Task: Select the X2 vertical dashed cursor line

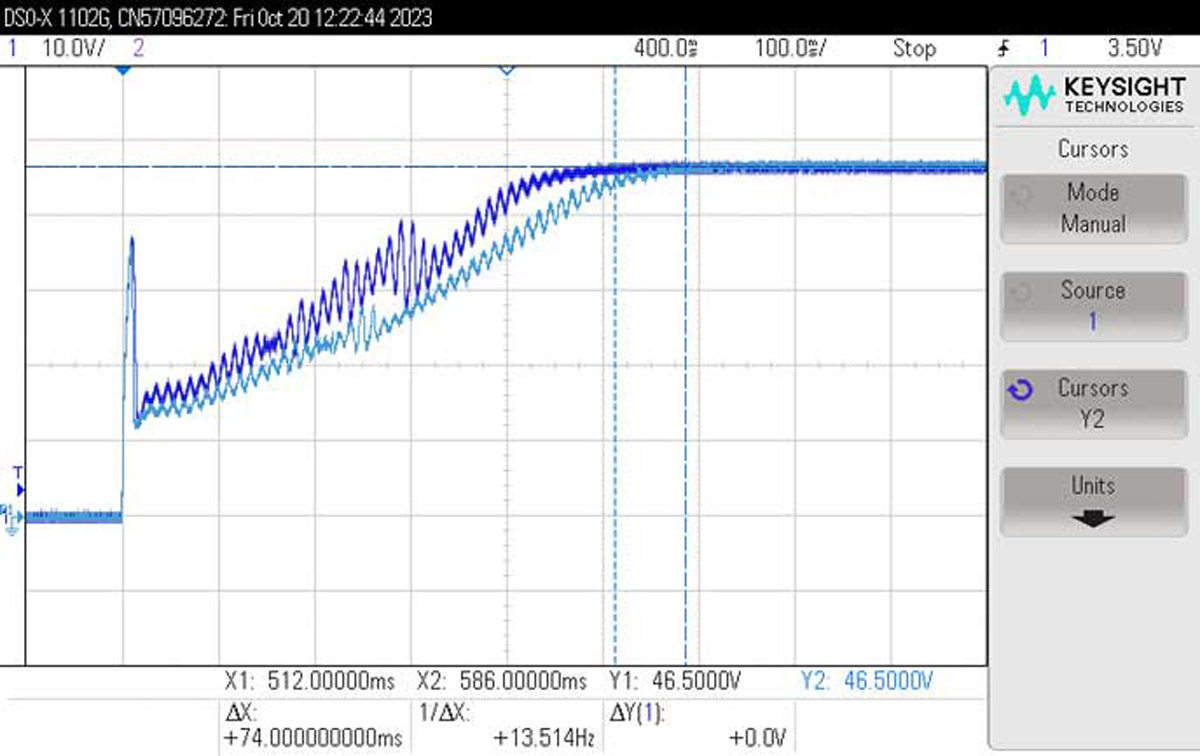Action: click(685, 400)
